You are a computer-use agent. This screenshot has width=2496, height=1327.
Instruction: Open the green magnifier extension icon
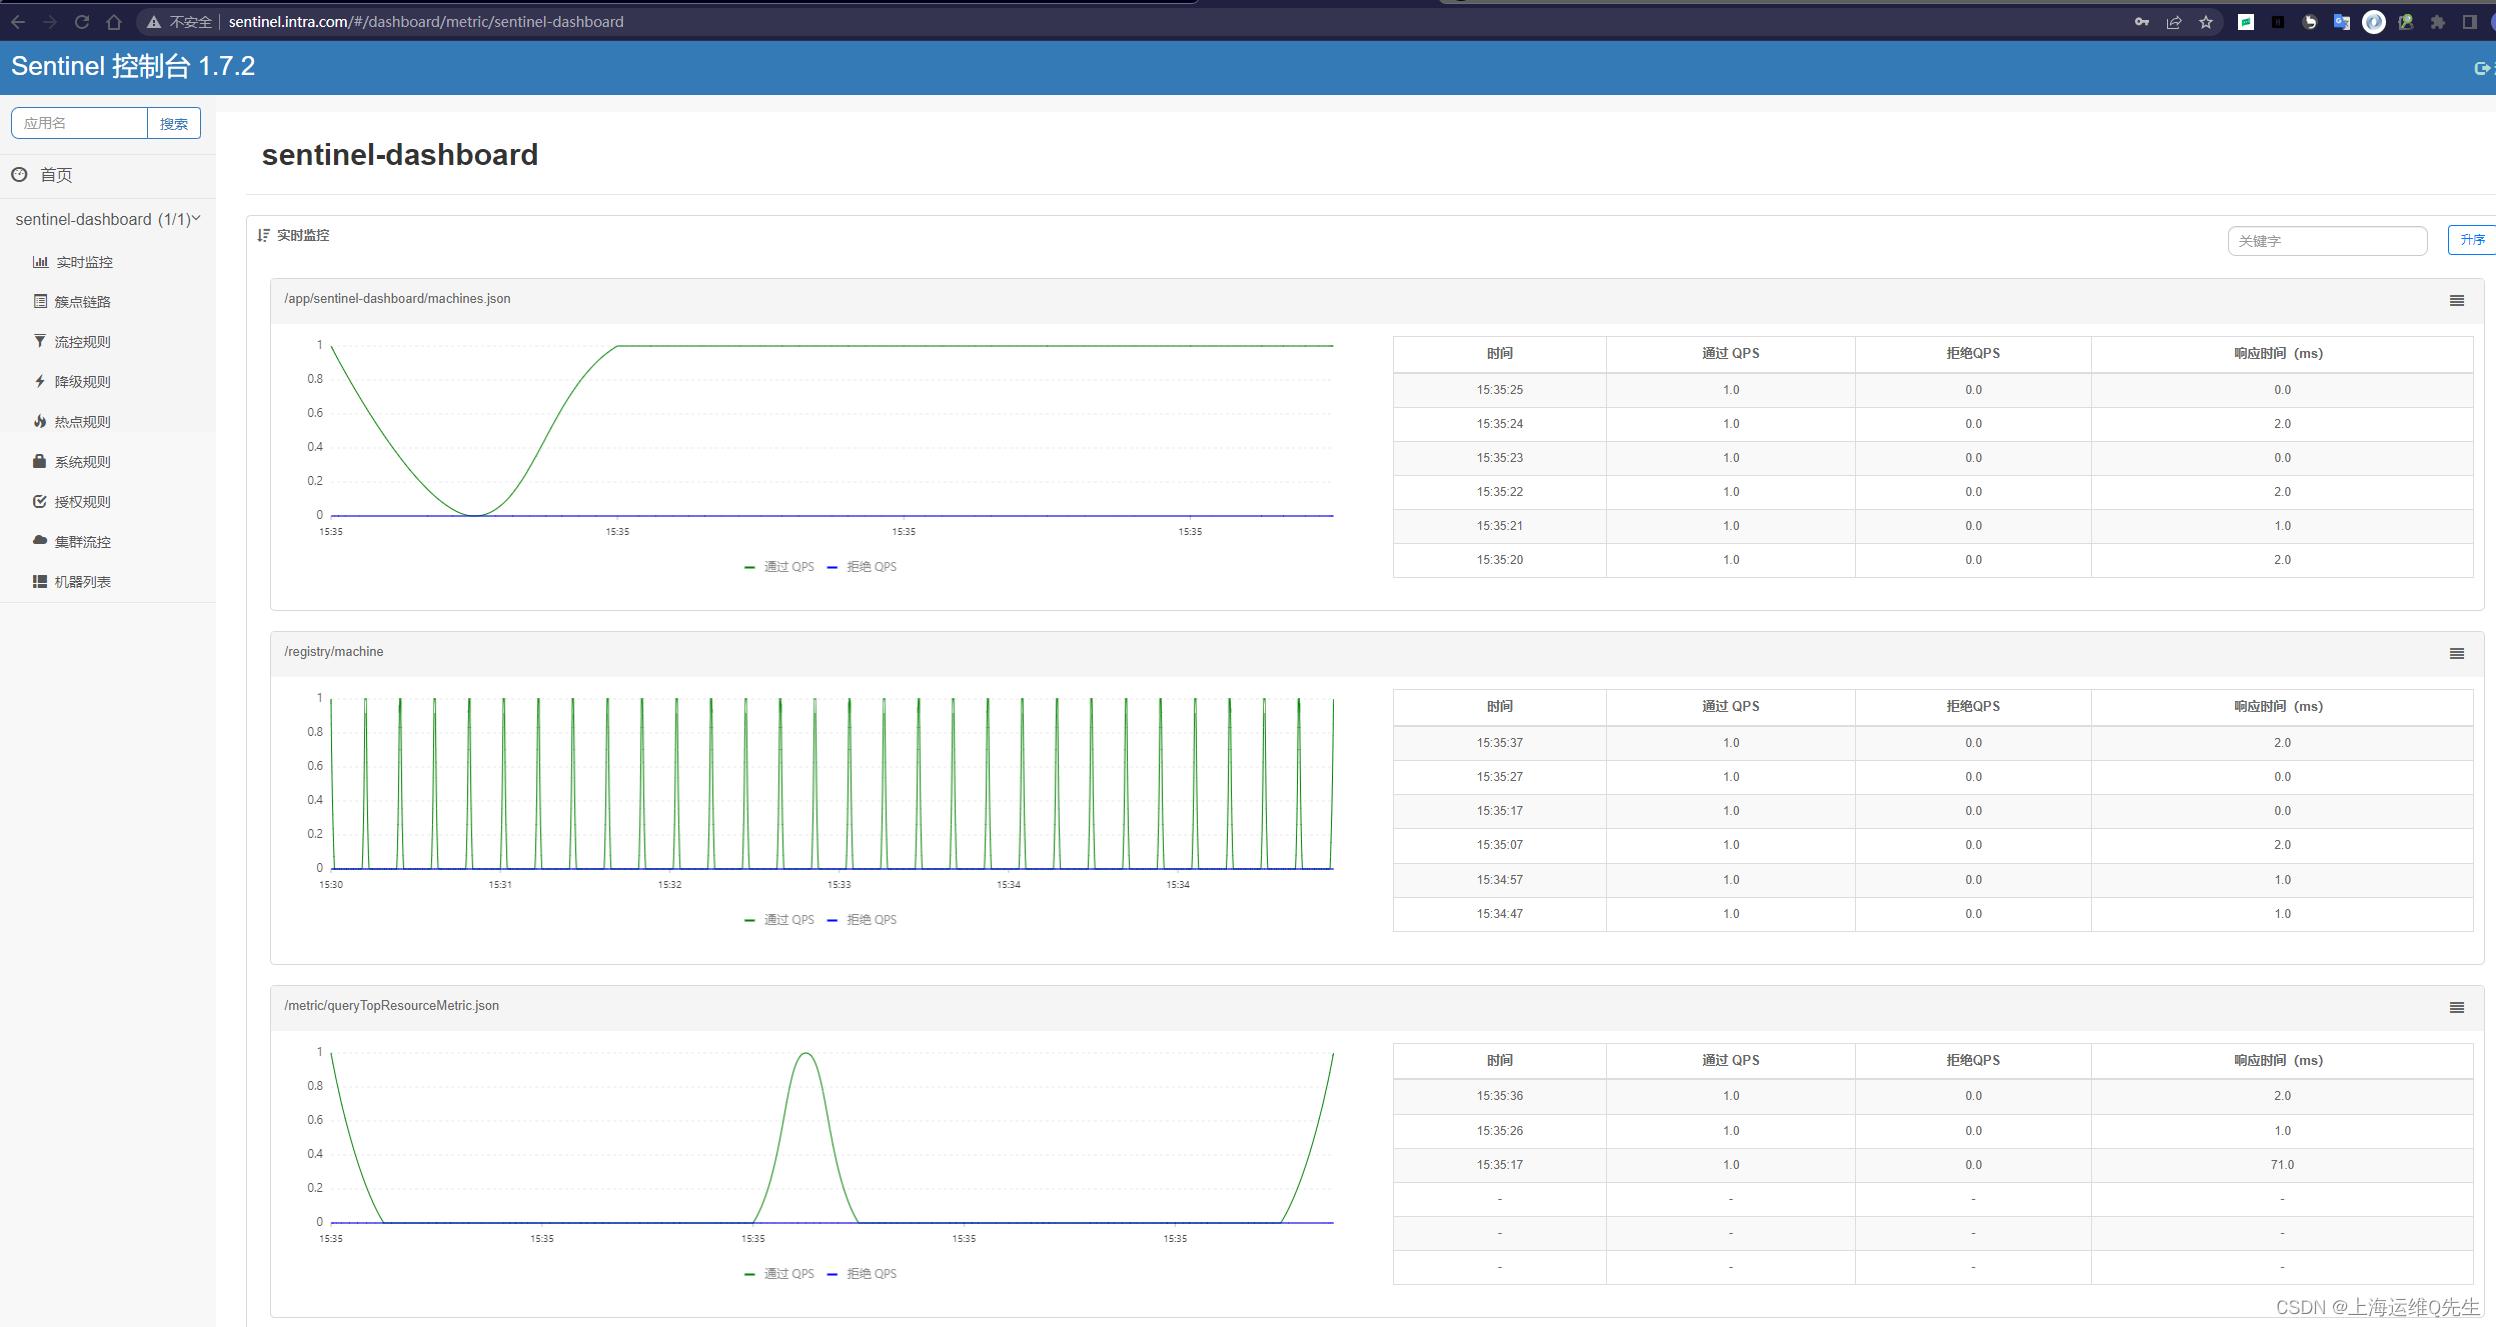coord(2406,22)
